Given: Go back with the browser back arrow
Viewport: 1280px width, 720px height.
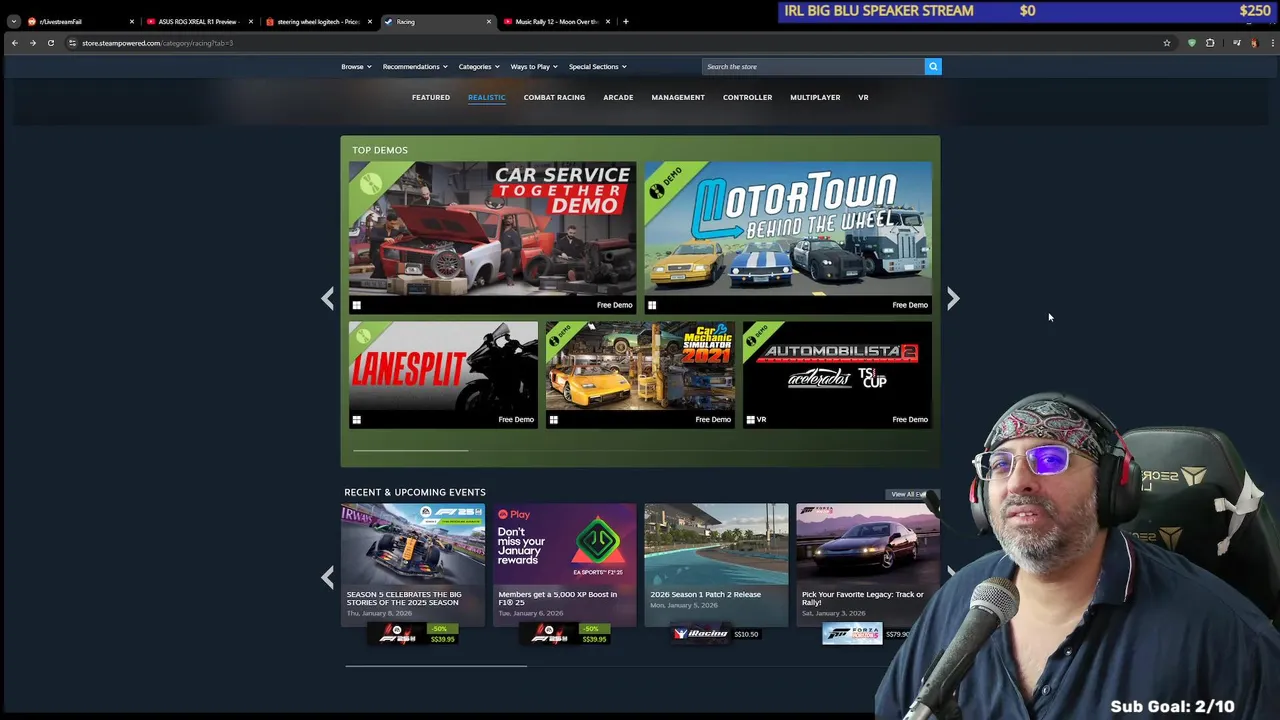Looking at the screenshot, I should [x=14, y=43].
